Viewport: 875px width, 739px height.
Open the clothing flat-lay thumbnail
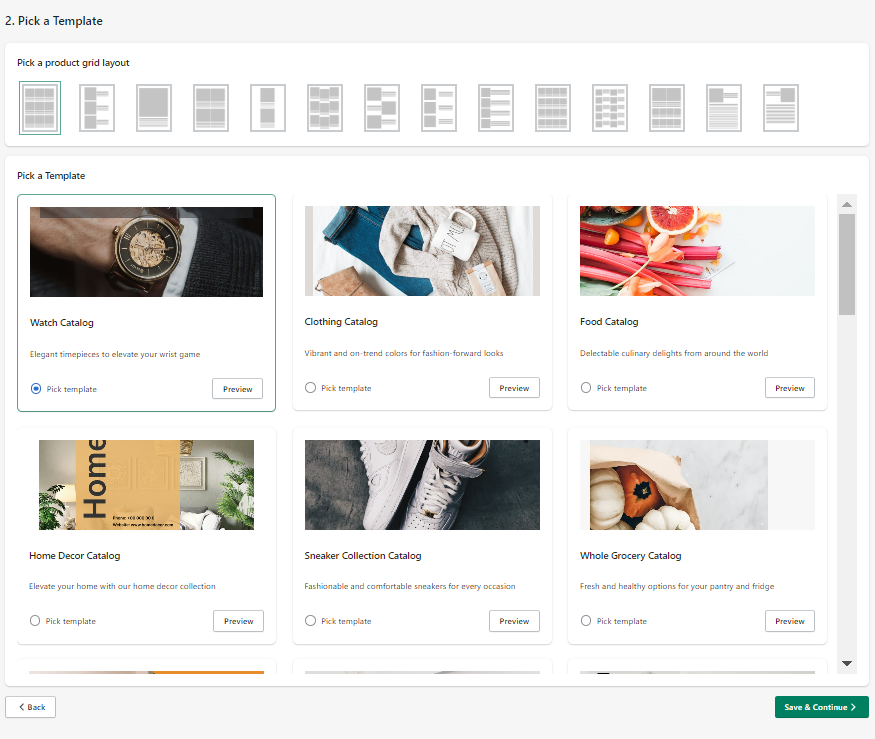[422, 251]
